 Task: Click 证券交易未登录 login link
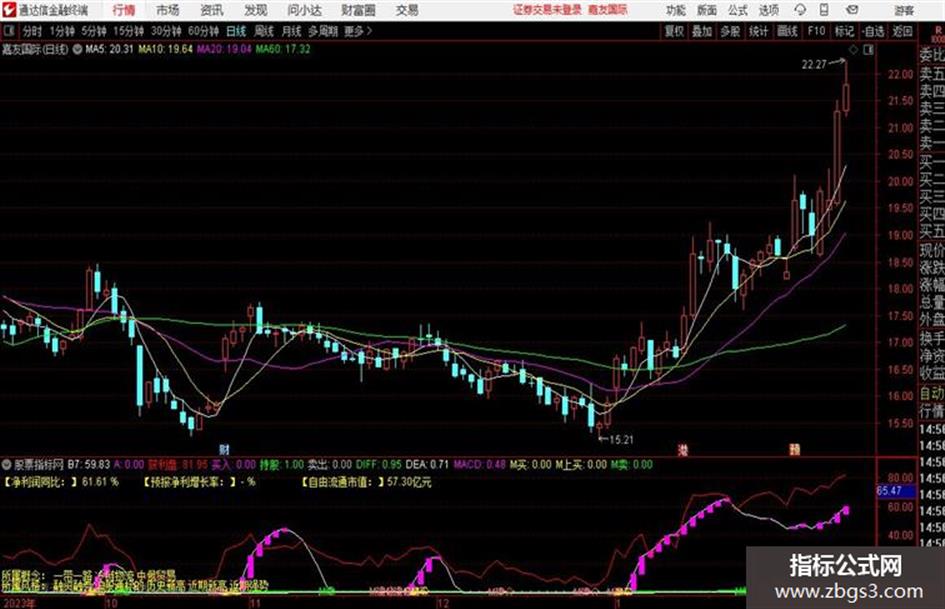547,10
